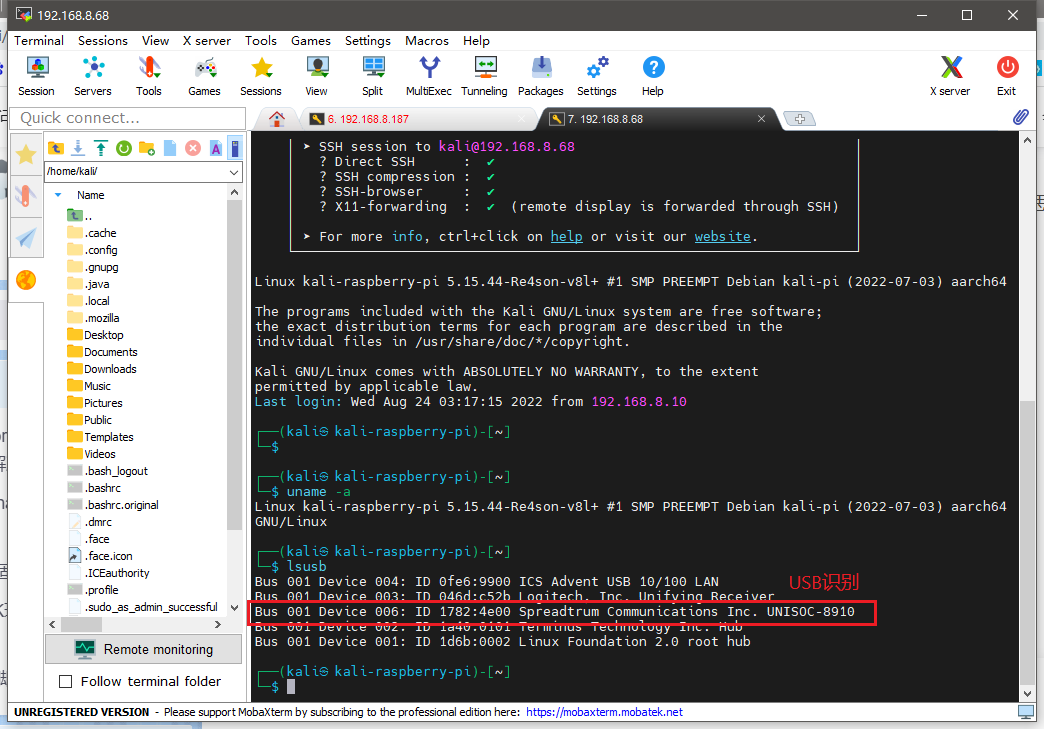This screenshot has width=1044, height=729.
Task: Click the Help question mark toolbar icon
Action: coord(652,77)
